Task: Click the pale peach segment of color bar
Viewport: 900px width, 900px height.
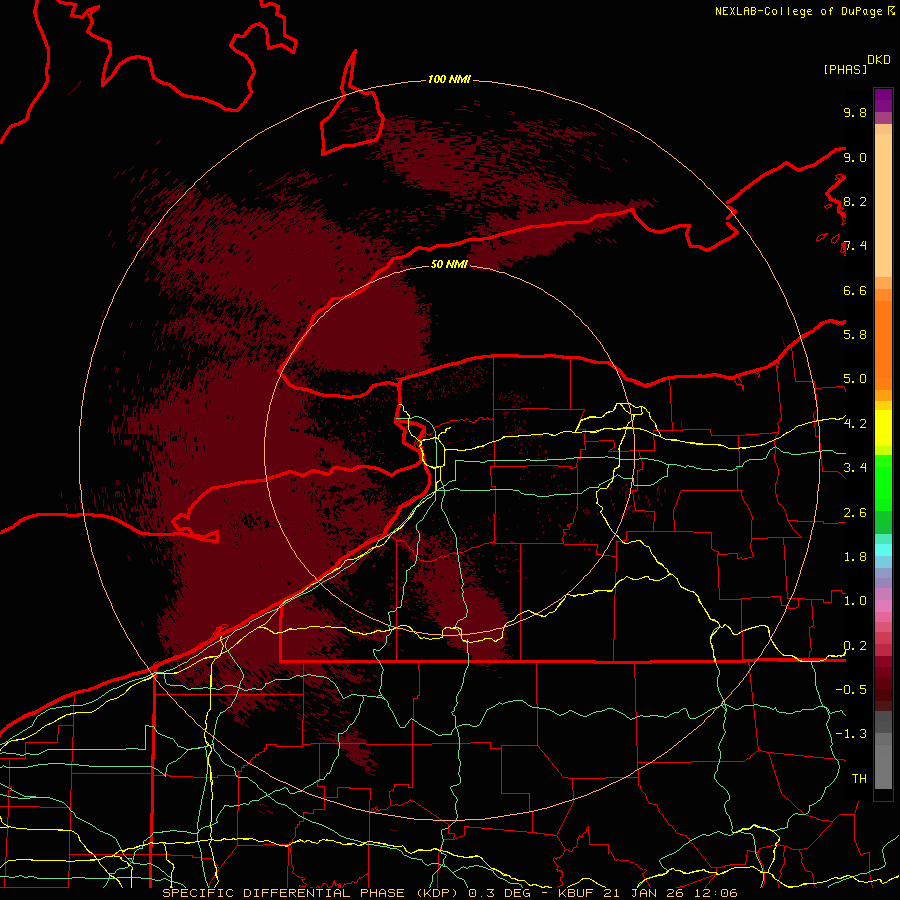Action: click(x=883, y=207)
